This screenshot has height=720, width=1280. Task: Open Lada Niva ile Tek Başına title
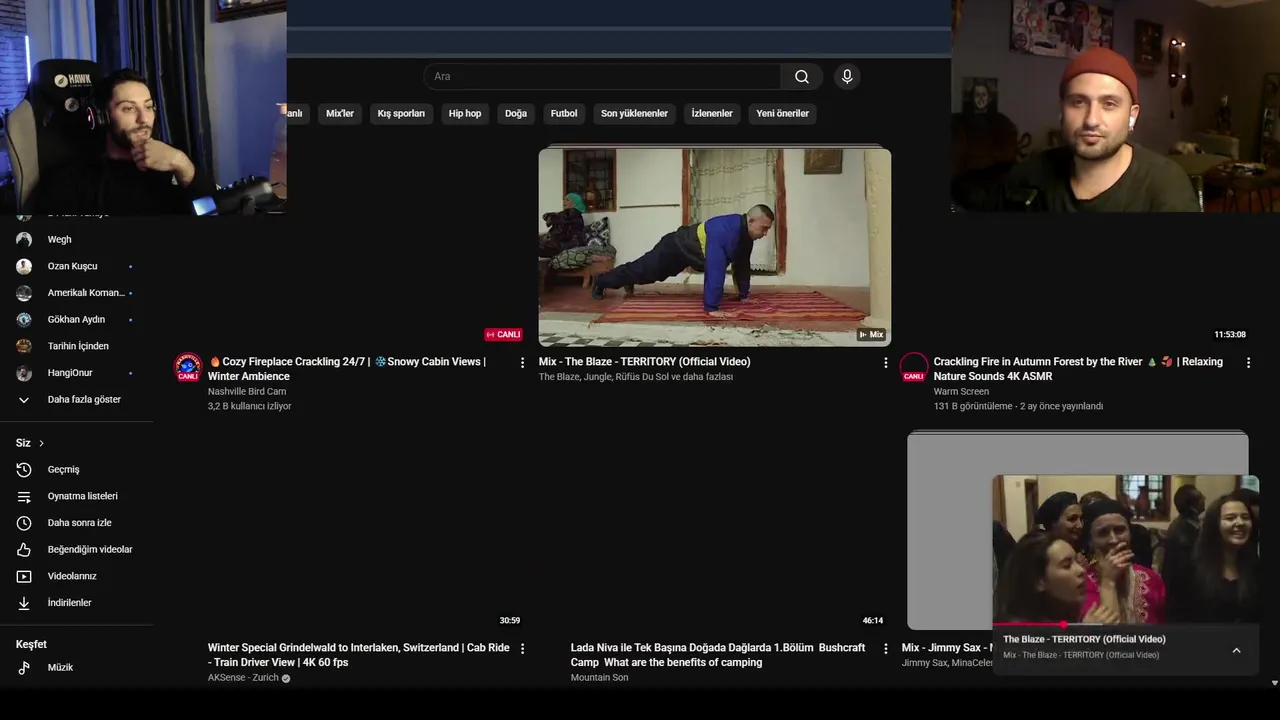tap(718, 655)
